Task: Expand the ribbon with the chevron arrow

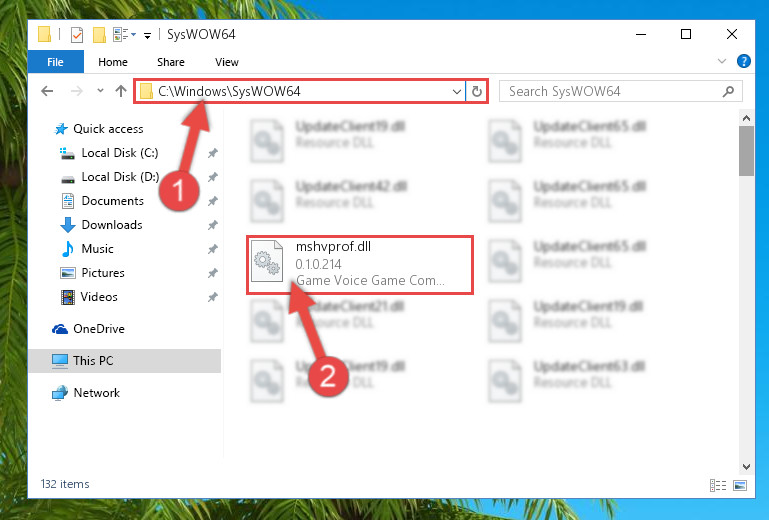Action: [x=721, y=61]
